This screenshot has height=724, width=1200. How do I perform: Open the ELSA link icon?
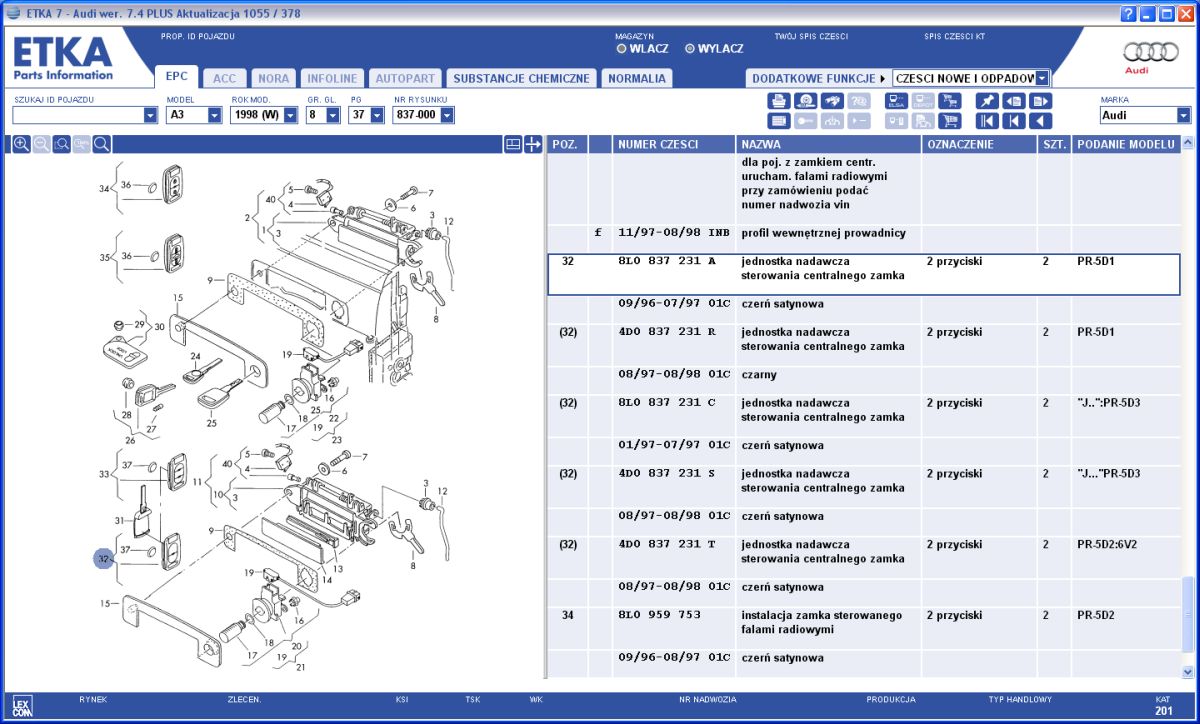pyautogui.click(x=896, y=101)
